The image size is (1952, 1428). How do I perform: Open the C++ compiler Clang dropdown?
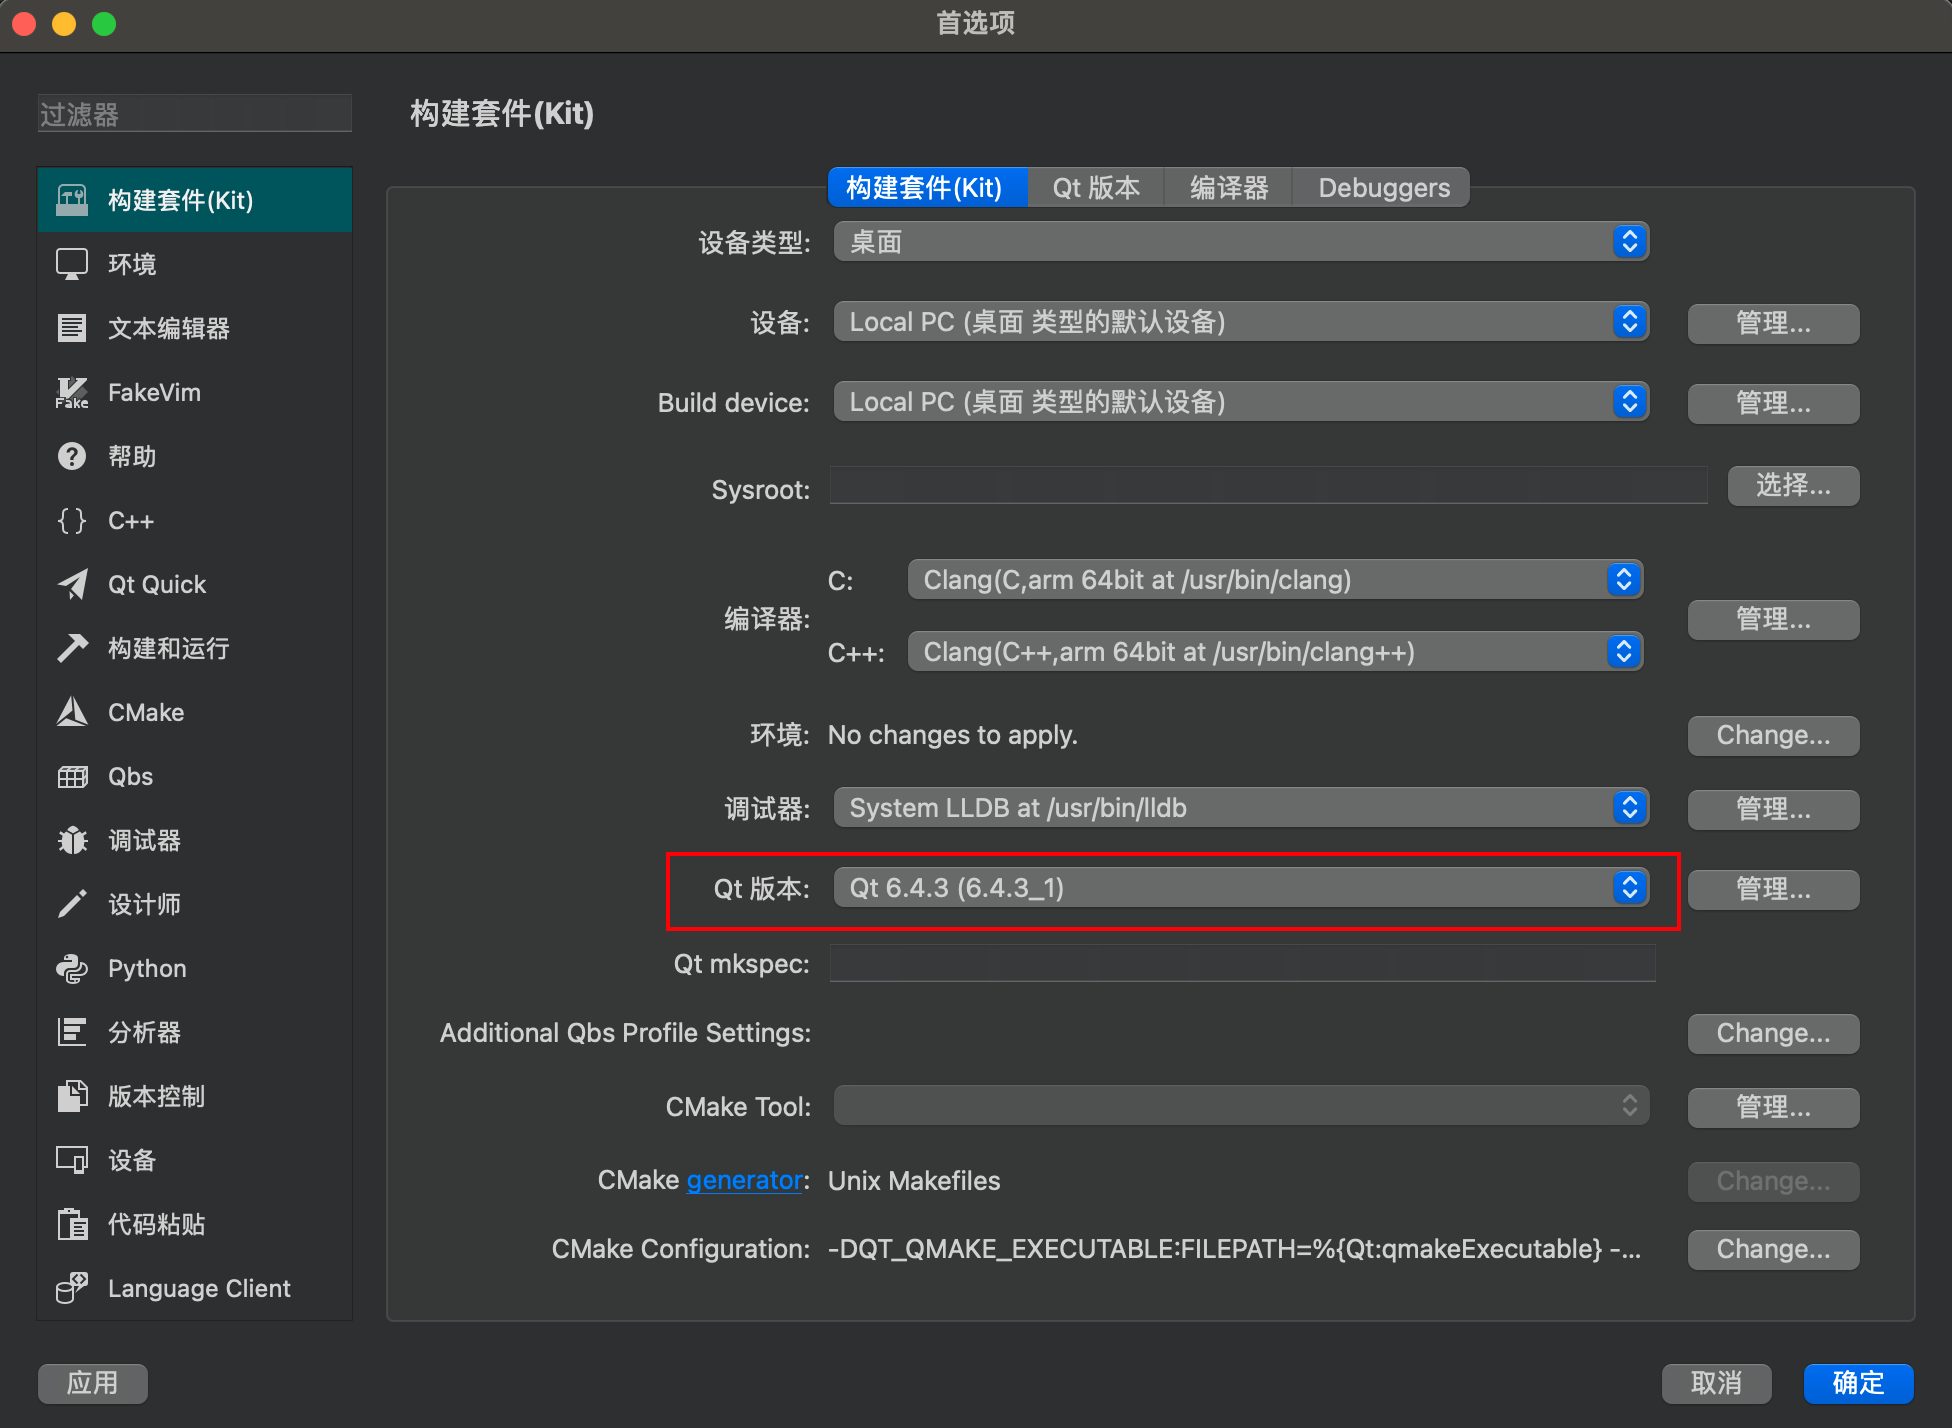click(x=1274, y=652)
